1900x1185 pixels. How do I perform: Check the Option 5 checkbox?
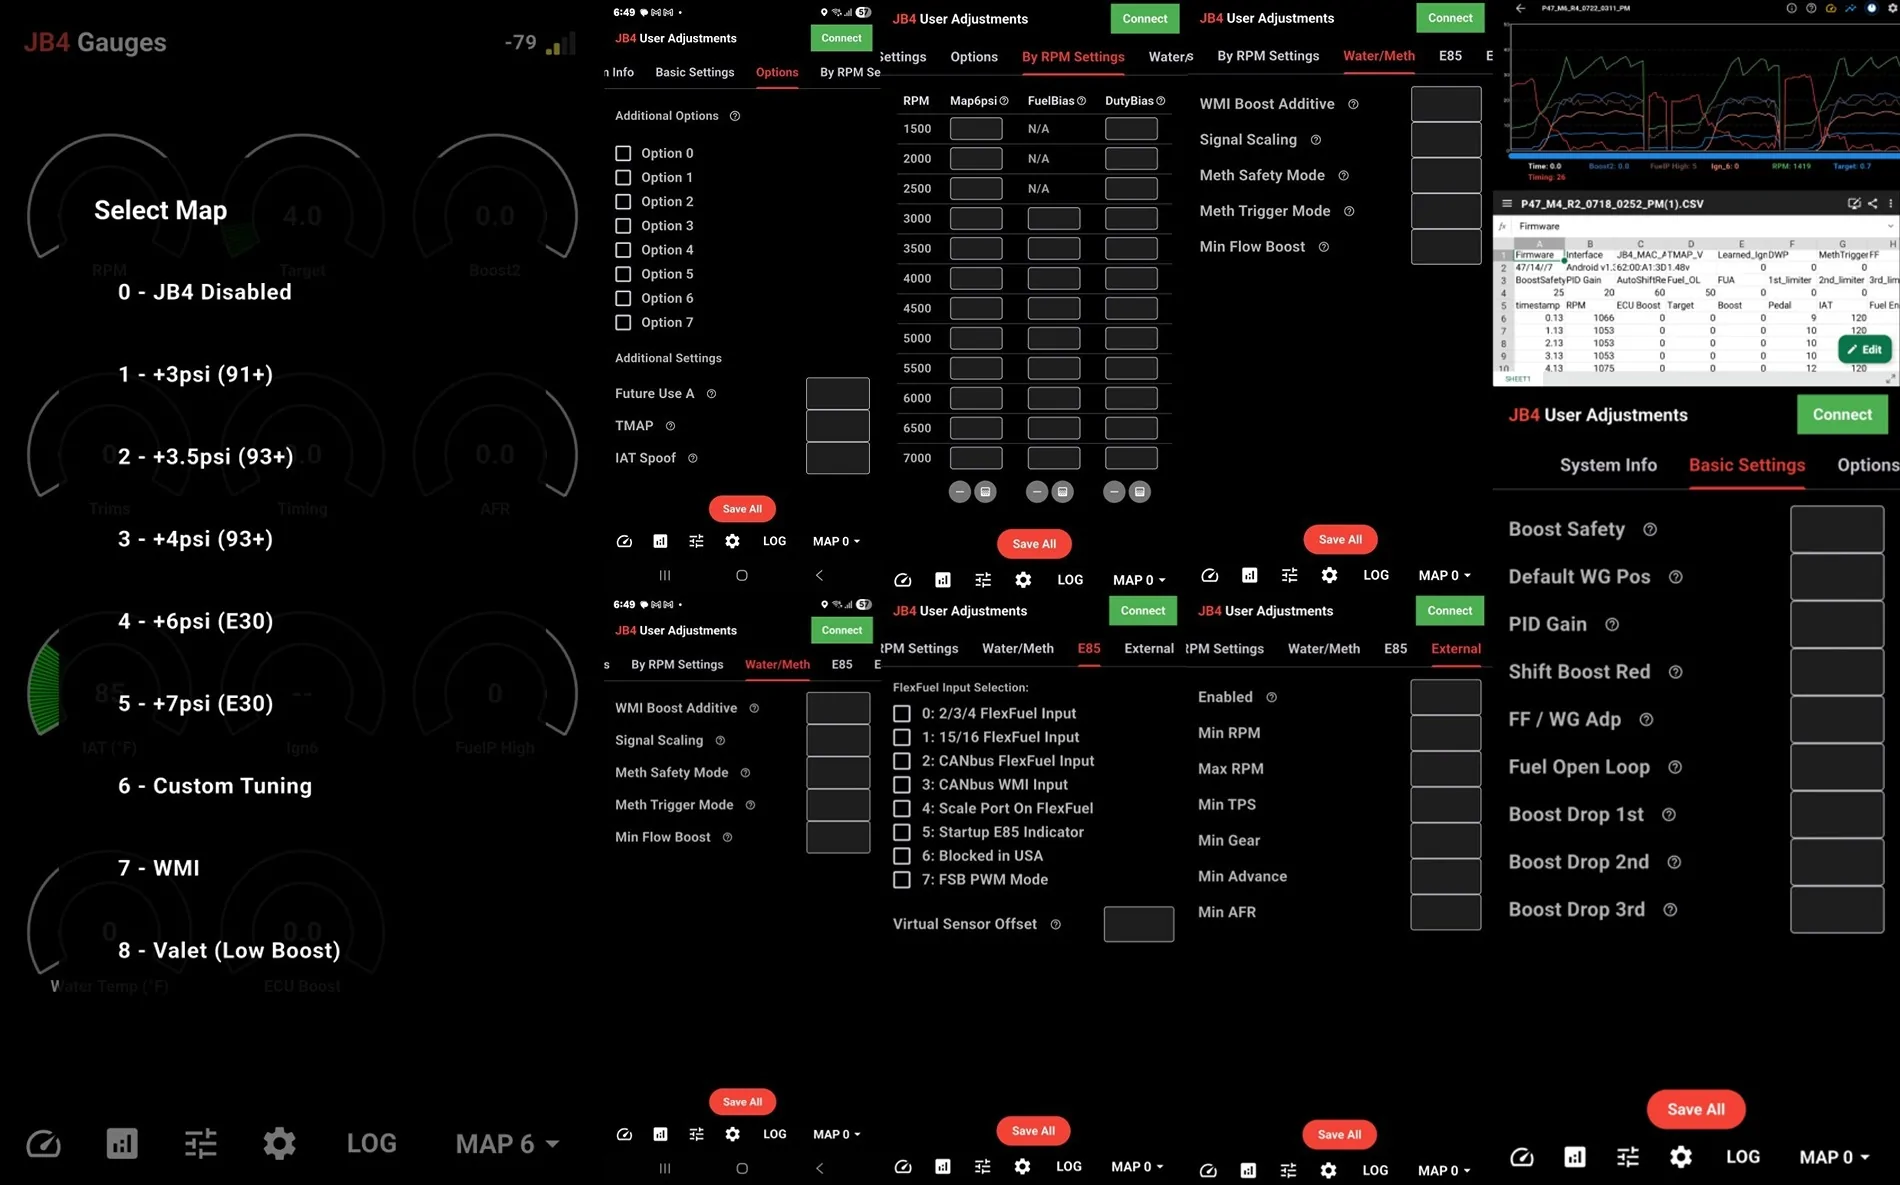(623, 274)
